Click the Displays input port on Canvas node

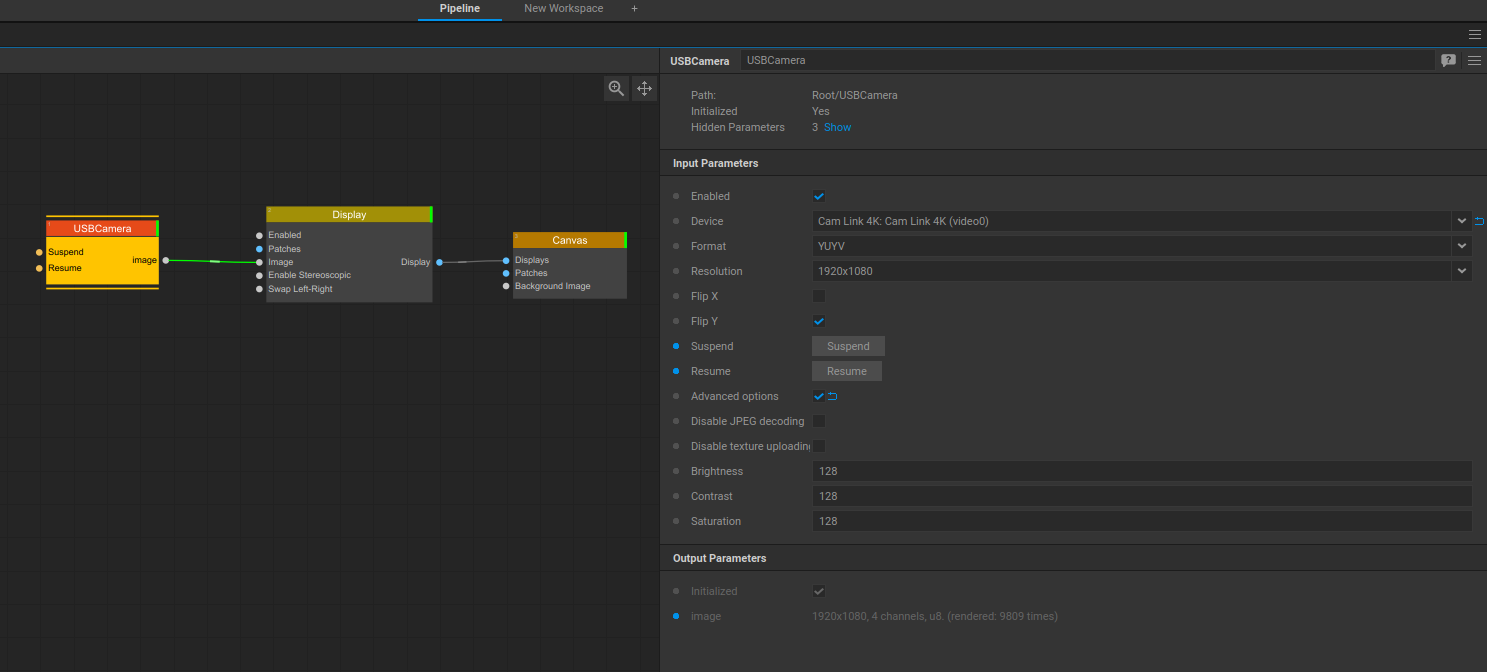506,260
